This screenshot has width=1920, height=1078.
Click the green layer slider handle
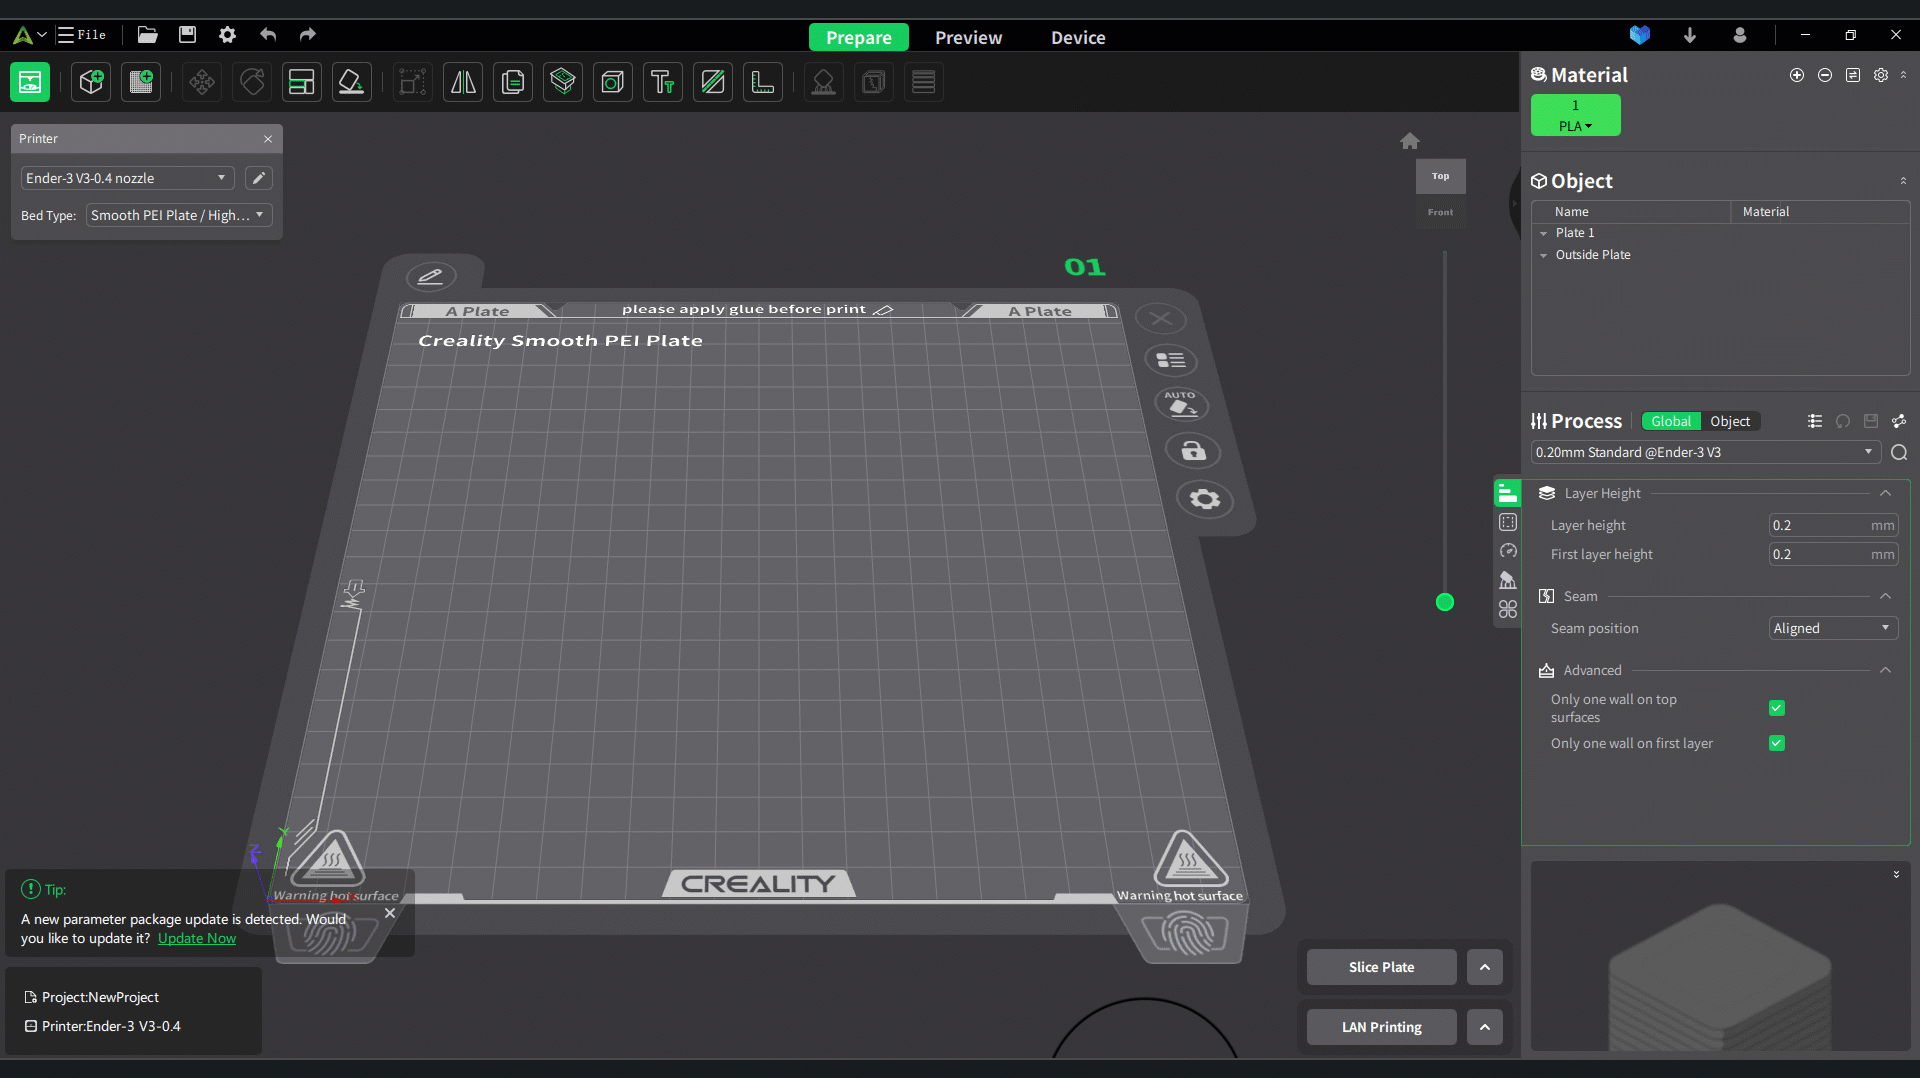pyautogui.click(x=1444, y=602)
